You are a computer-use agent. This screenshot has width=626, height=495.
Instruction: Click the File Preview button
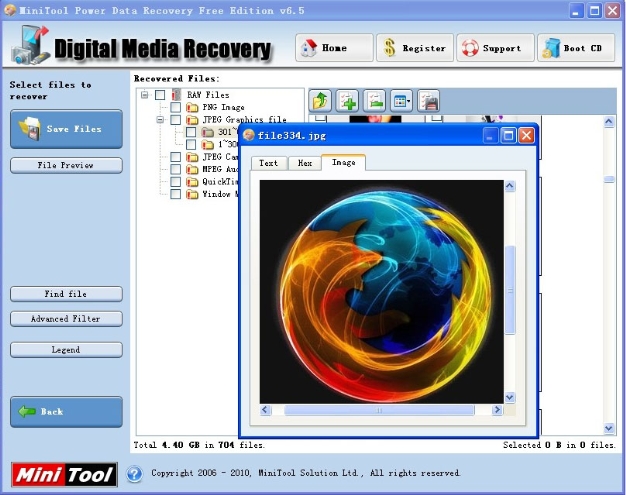[x=66, y=165]
